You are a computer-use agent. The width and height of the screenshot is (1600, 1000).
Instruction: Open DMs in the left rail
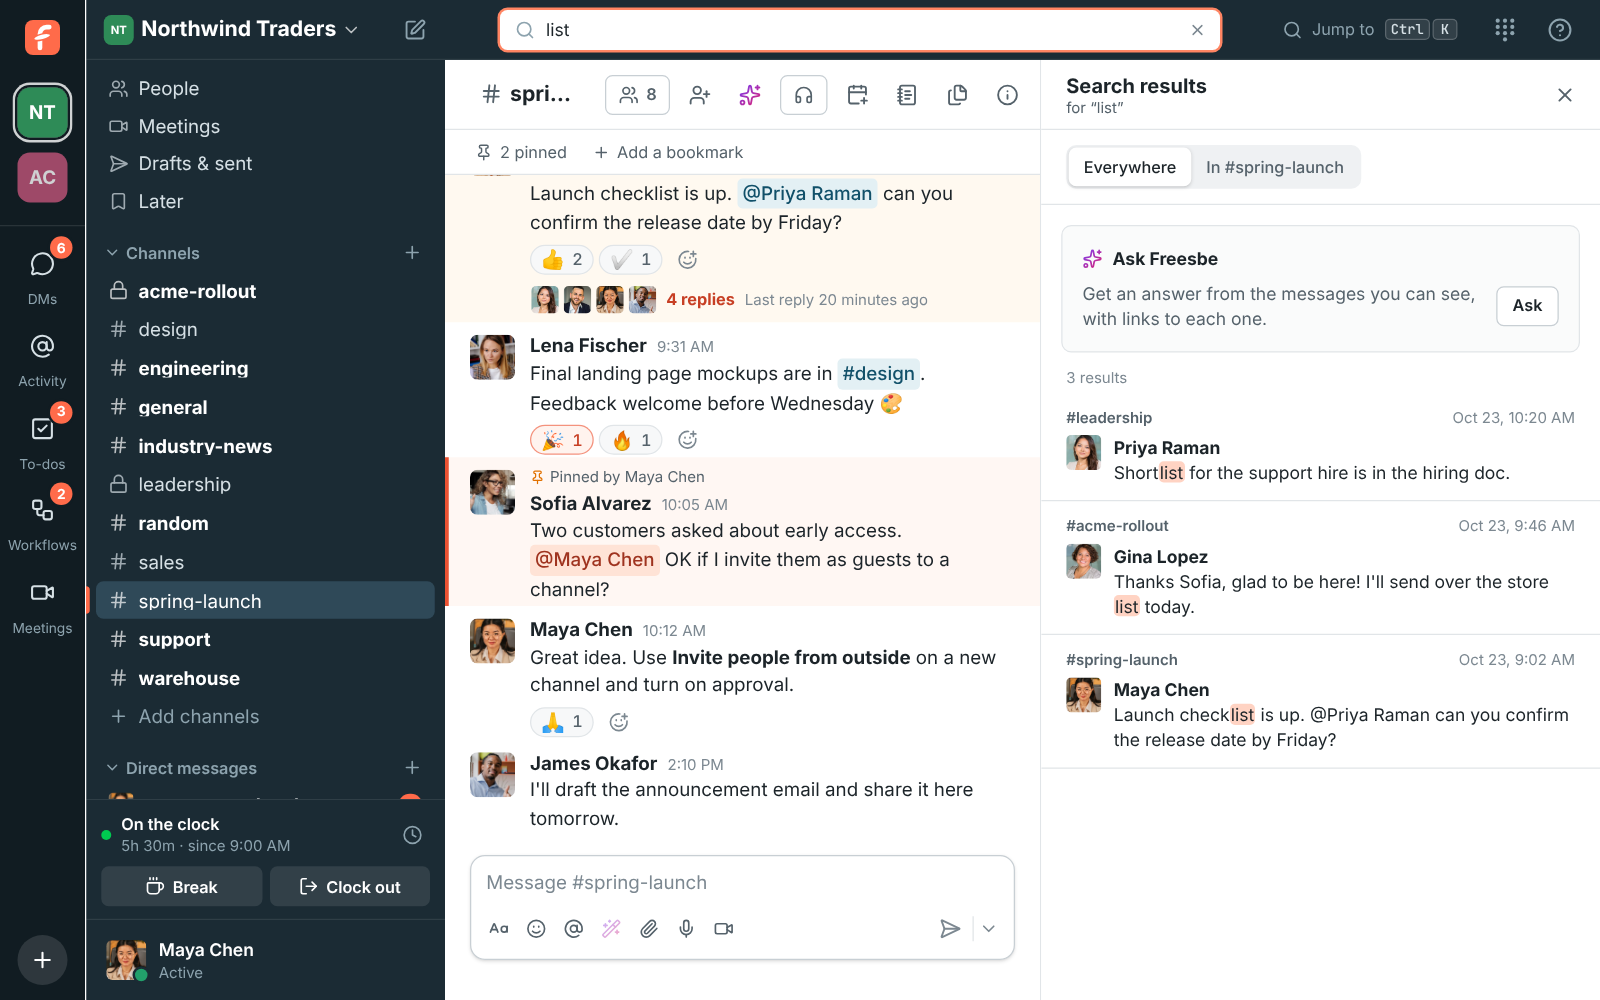(x=42, y=275)
